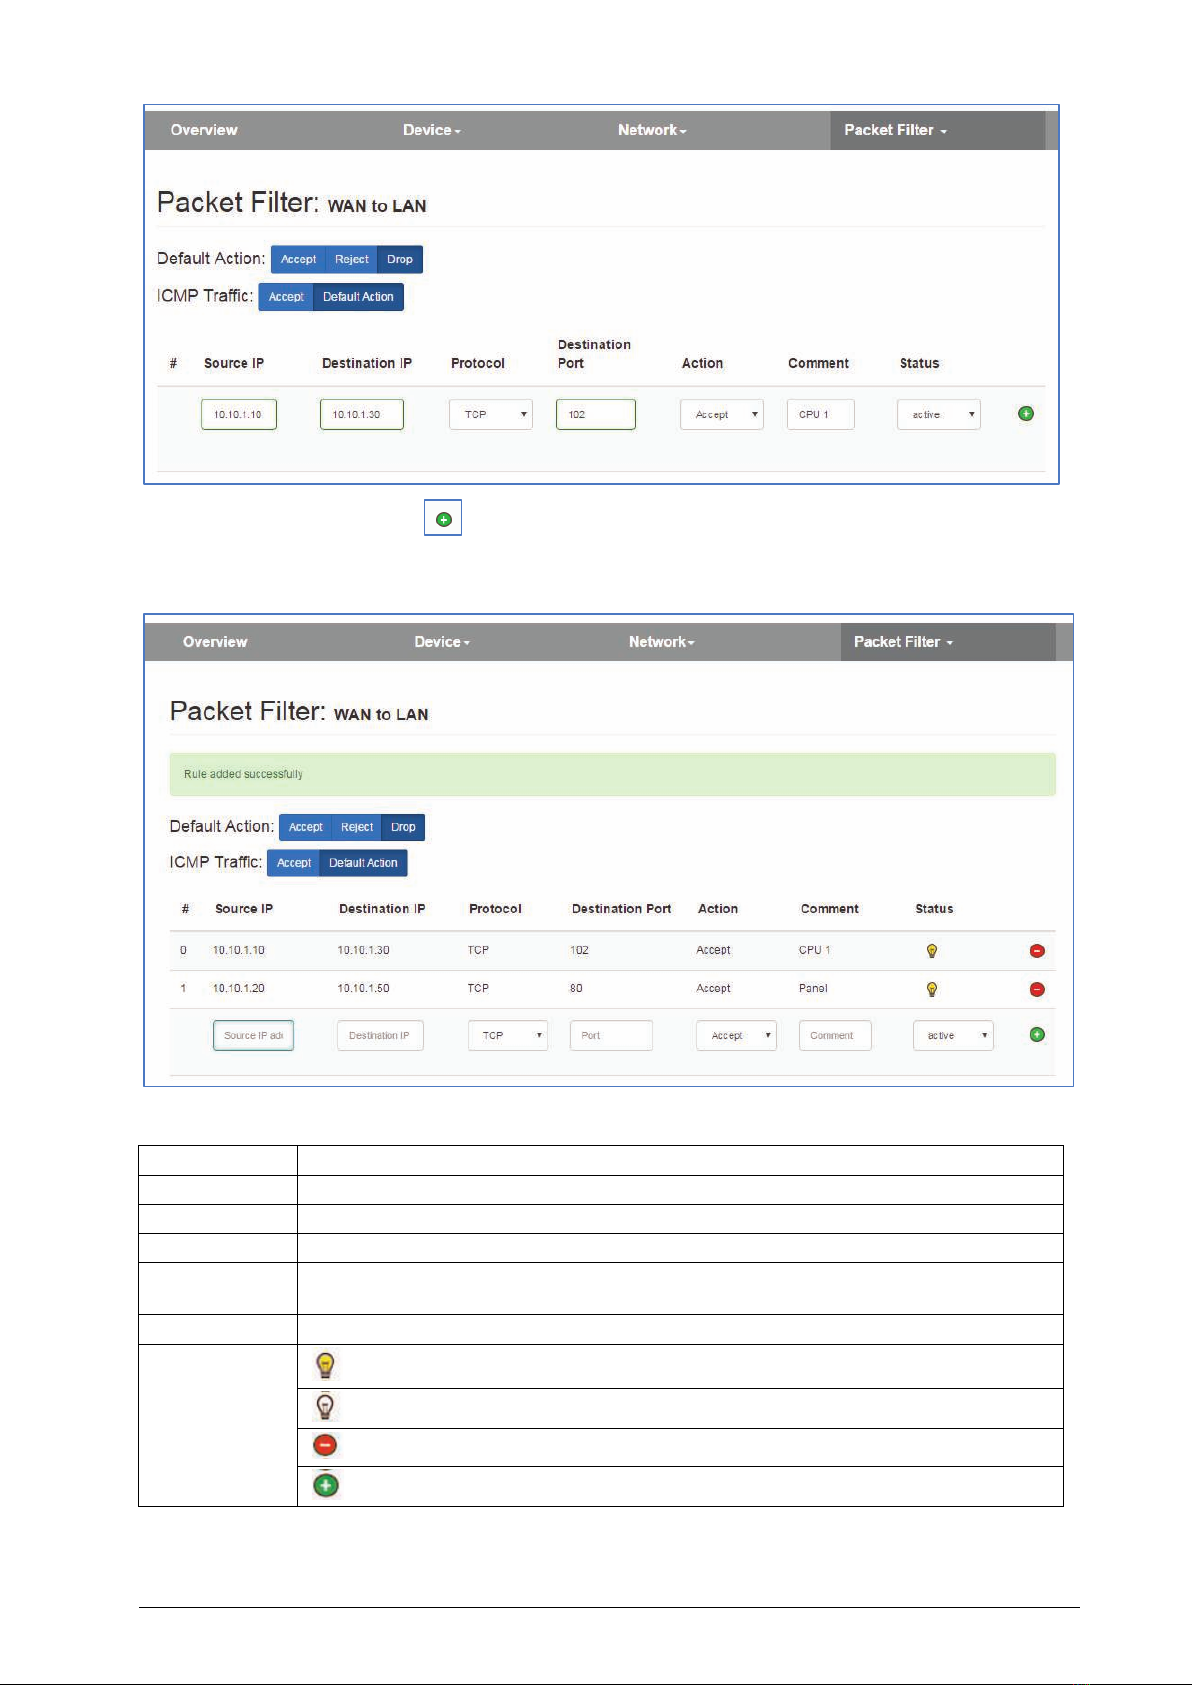Click empty Destination IP field in lower screenshot
Viewport: 1192px width, 1685px height.
point(380,1035)
